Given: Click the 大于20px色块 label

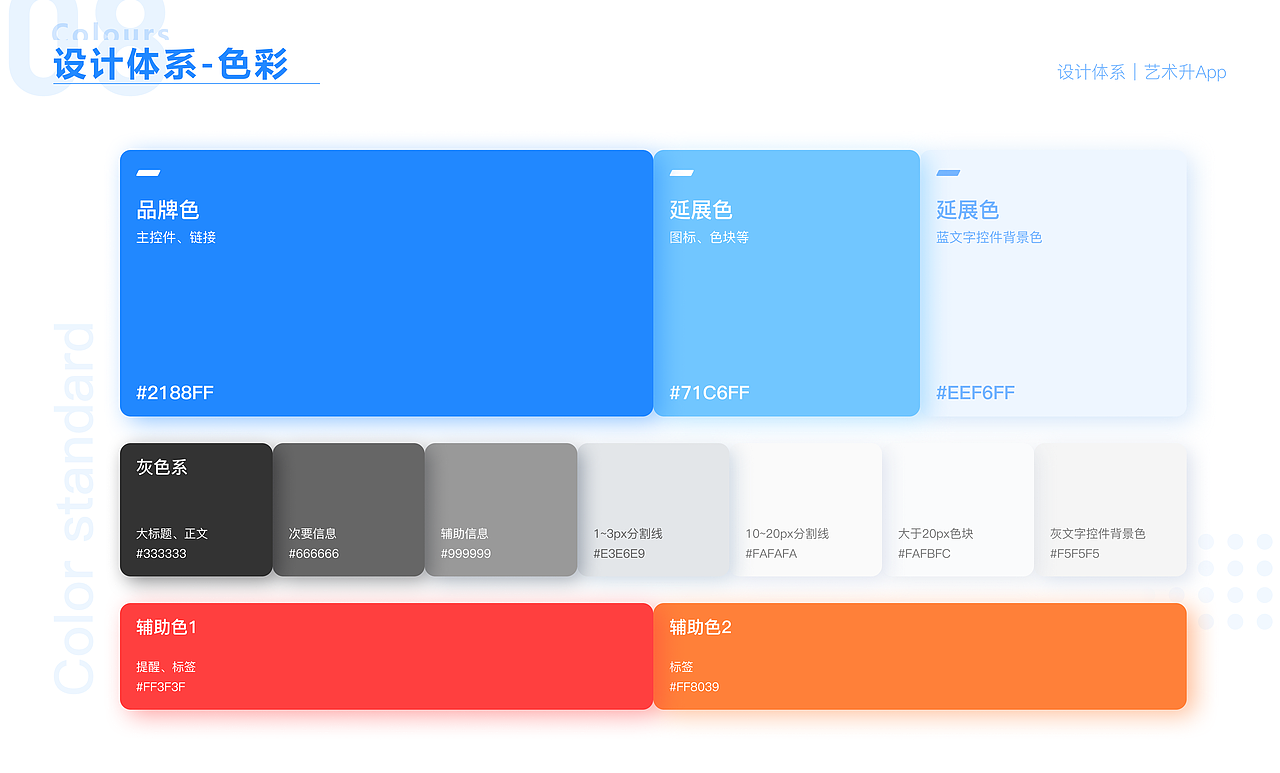Looking at the screenshot, I should click(x=936, y=534).
